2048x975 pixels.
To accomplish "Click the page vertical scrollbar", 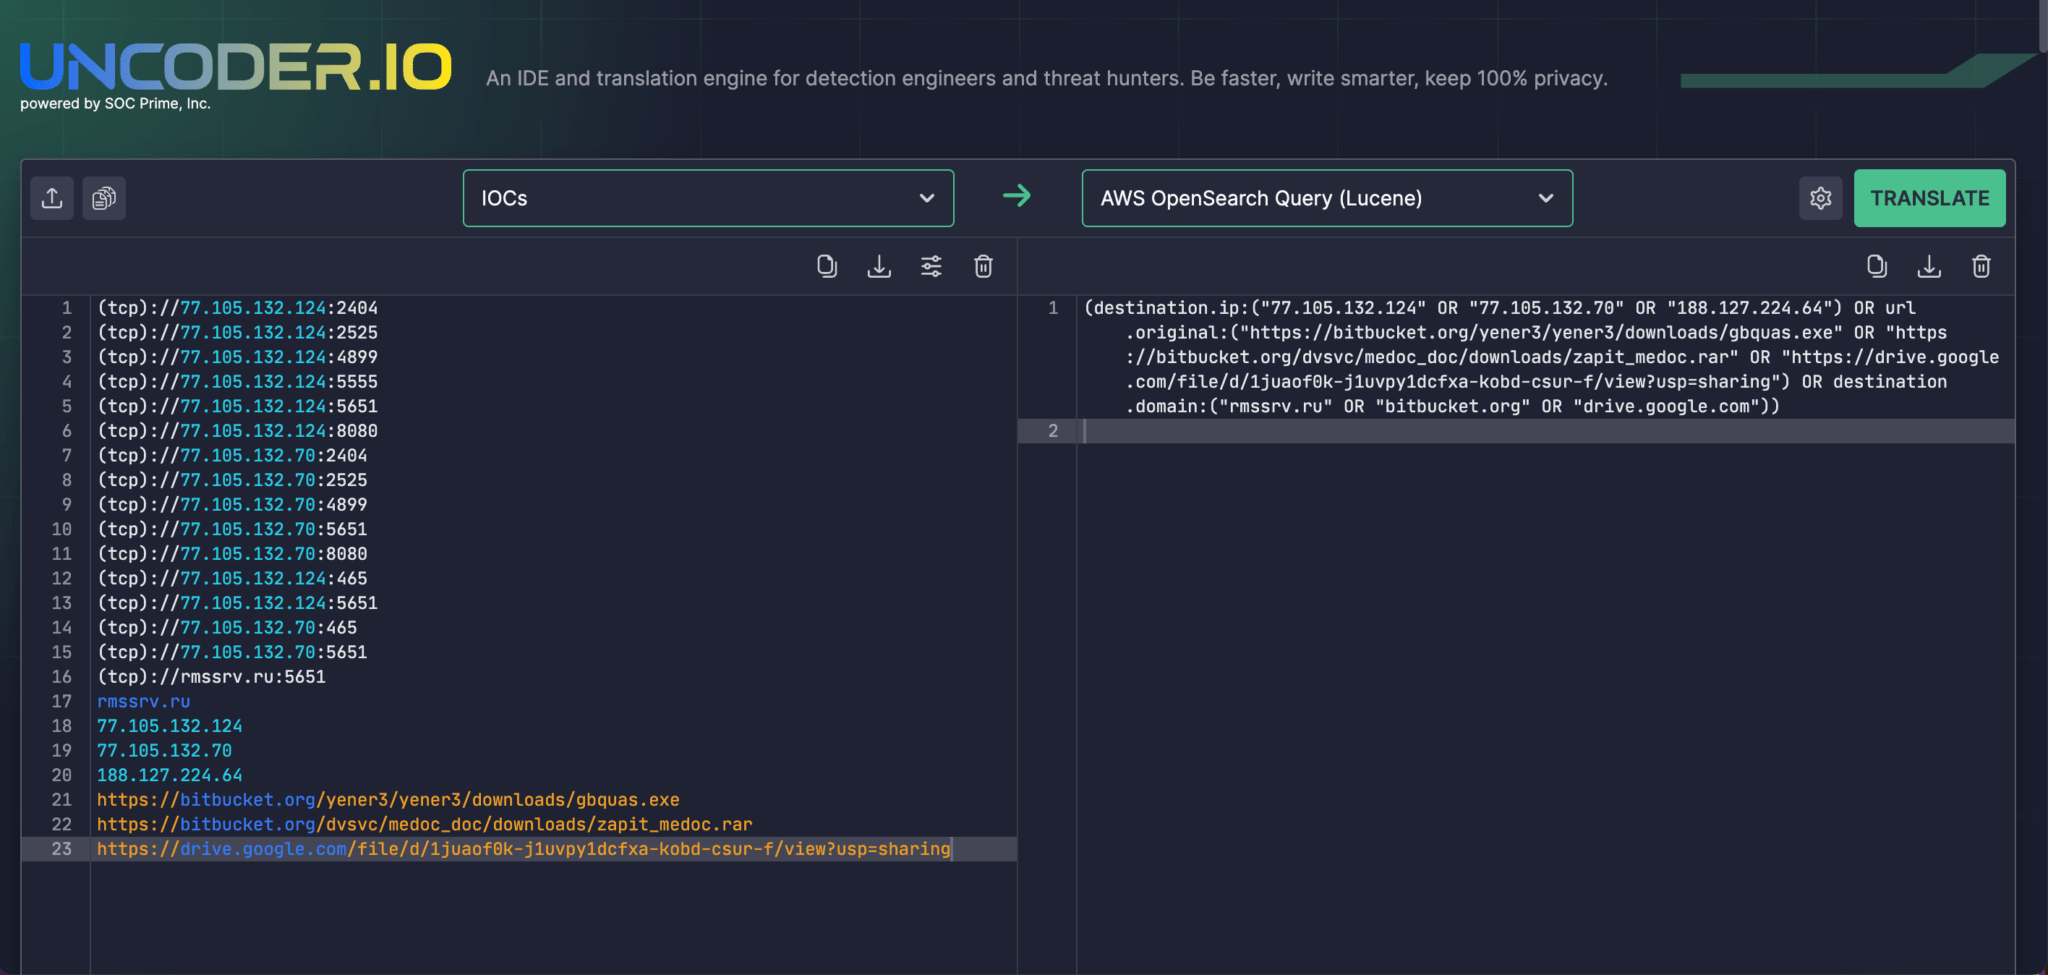I will (2042, 26).
